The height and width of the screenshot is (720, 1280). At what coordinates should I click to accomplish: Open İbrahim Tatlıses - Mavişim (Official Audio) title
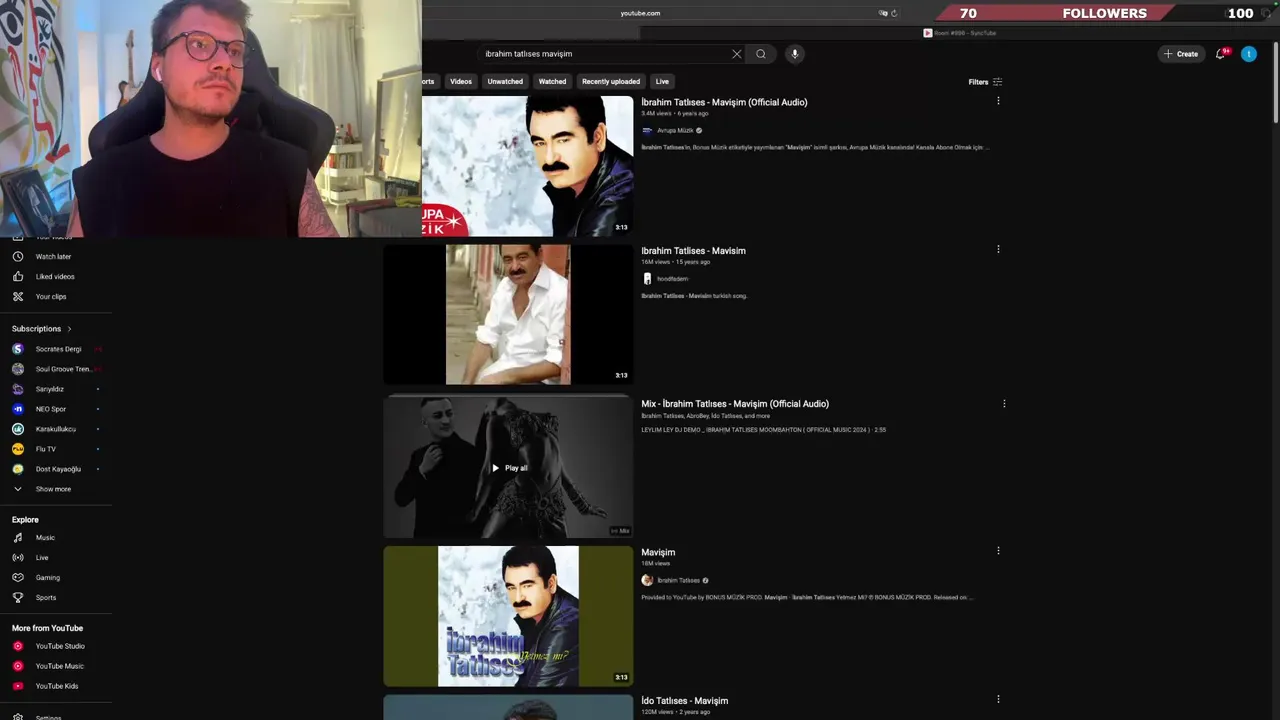pos(724,102)
